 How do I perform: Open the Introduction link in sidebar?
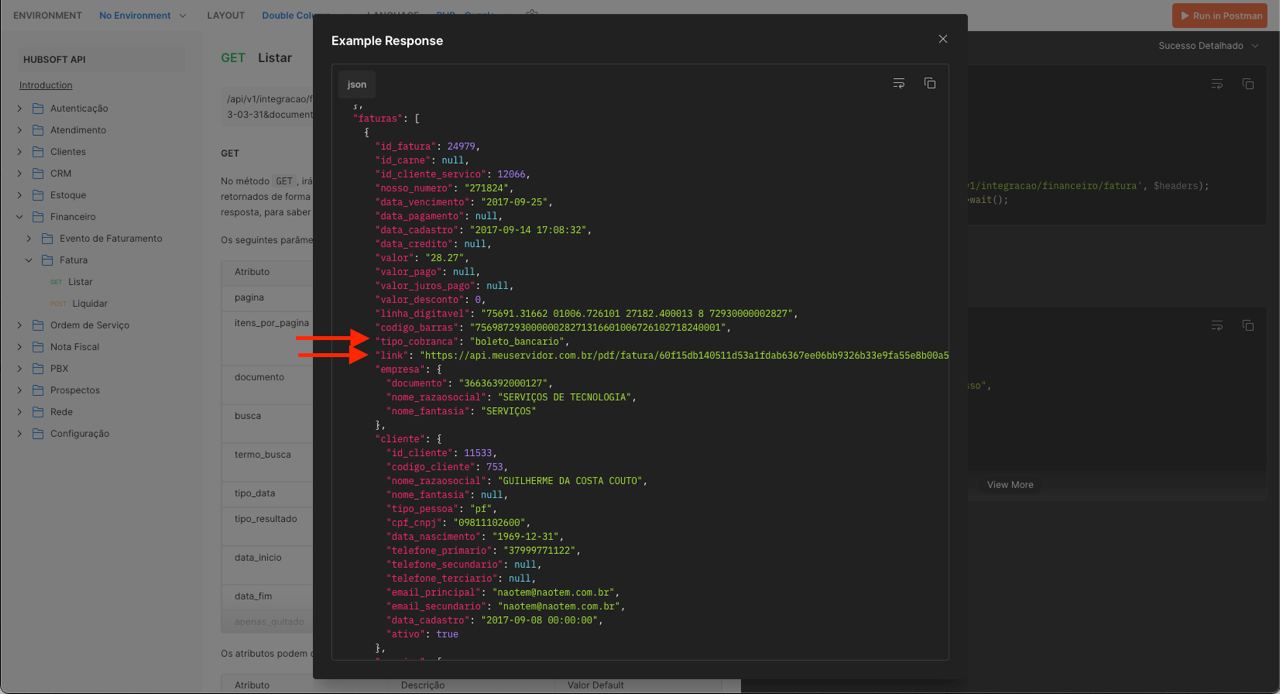[x=46, y=85]
